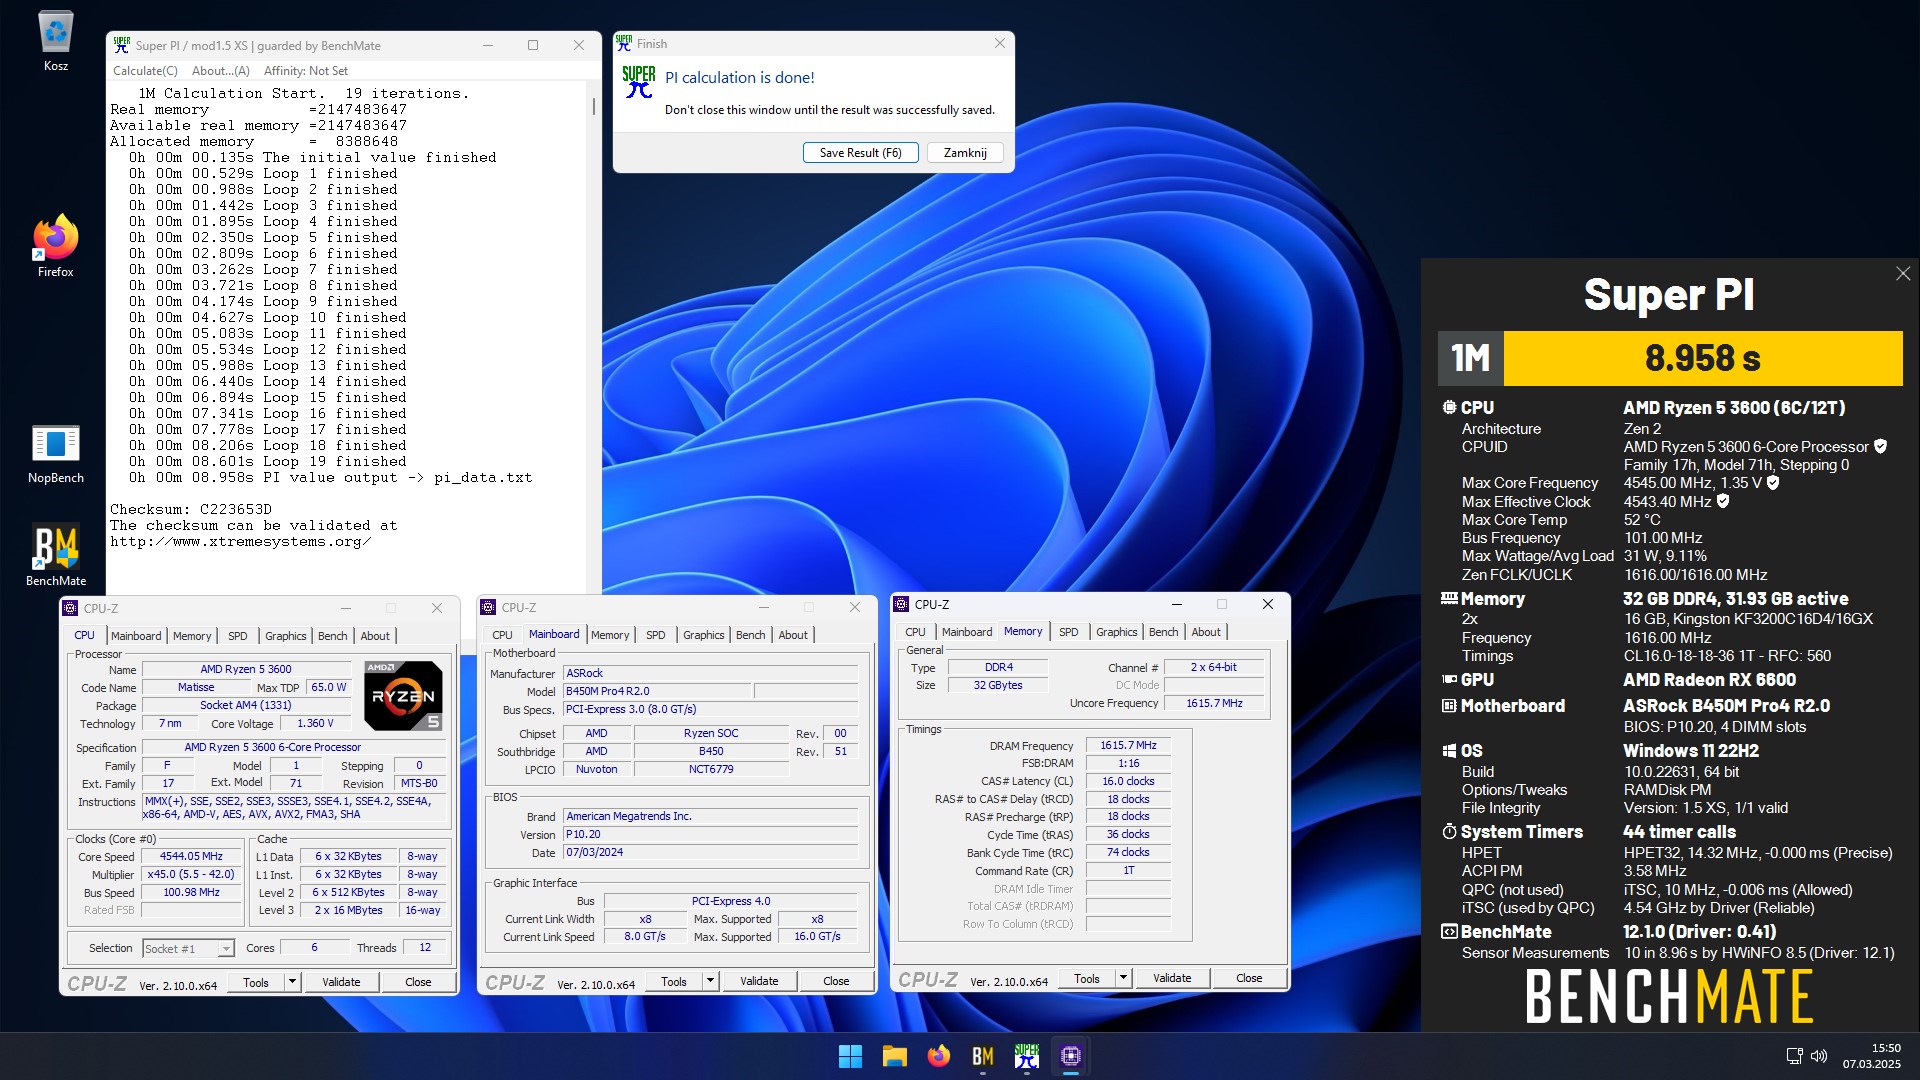The image size is (1920, 1080).
Task: Click Close in CPU-Z Mainboard window
Action: (x=836, y=981)
